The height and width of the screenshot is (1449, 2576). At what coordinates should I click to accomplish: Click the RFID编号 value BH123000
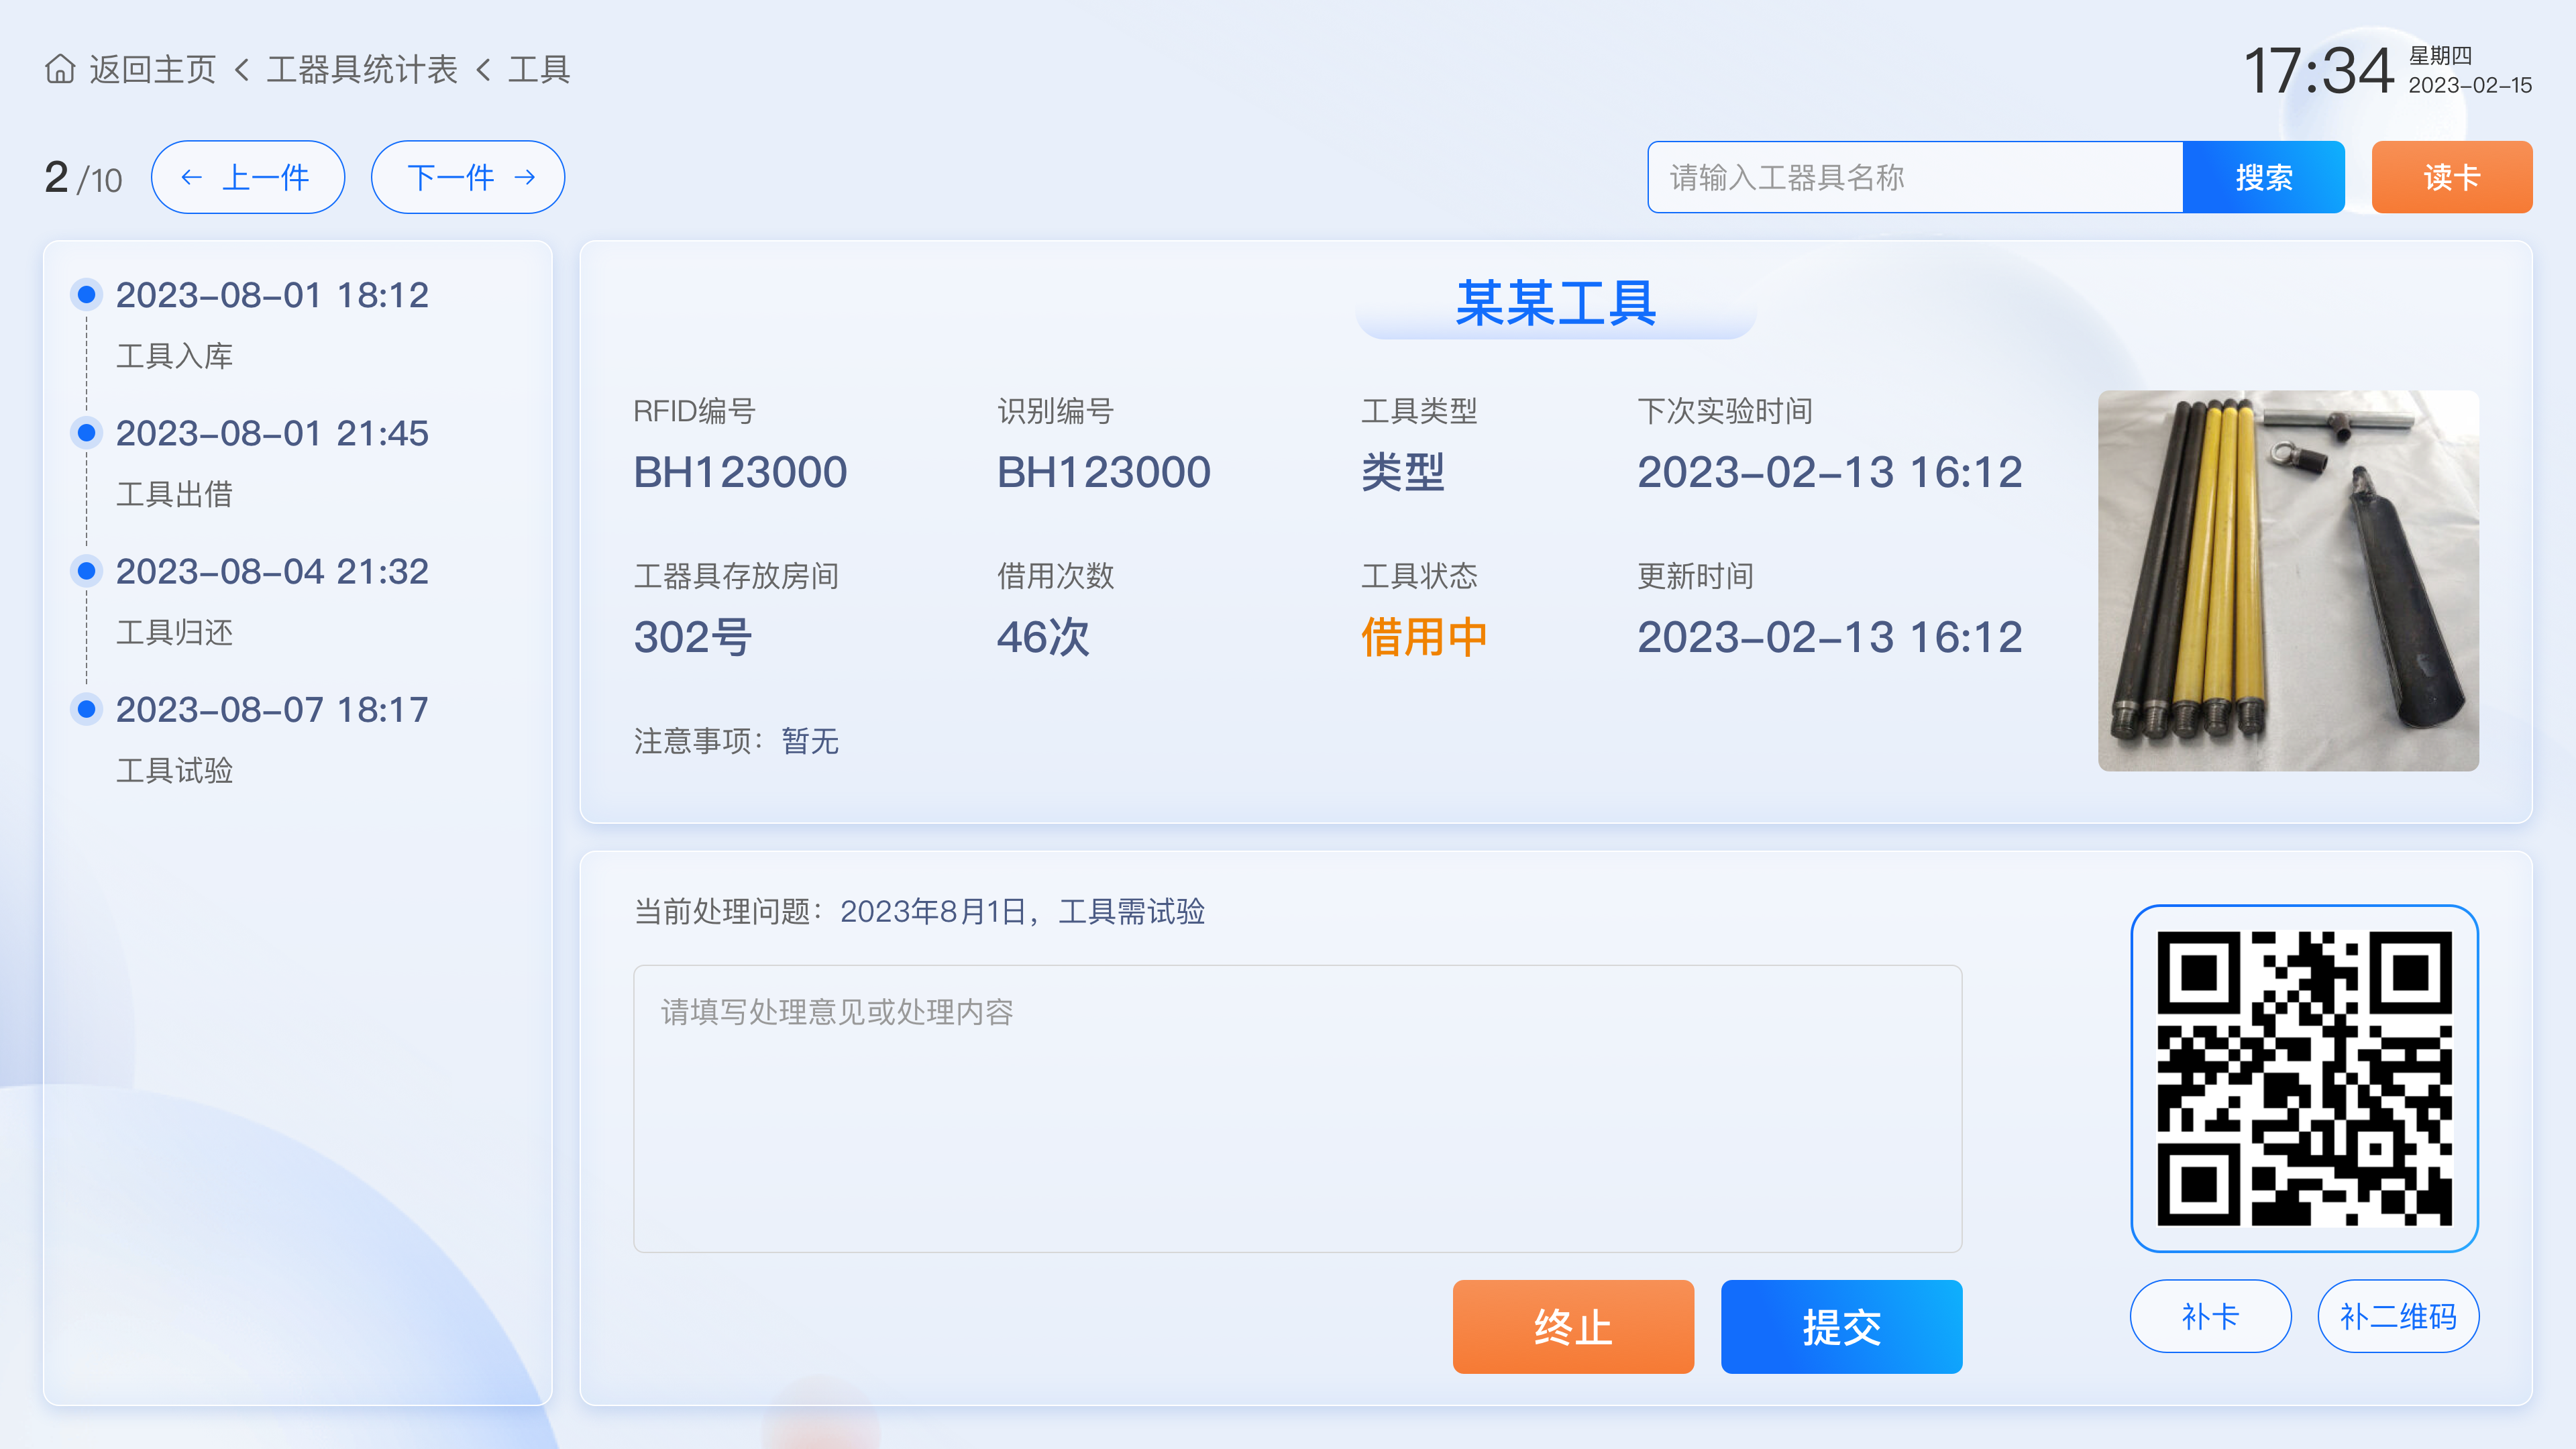(740, 472)
